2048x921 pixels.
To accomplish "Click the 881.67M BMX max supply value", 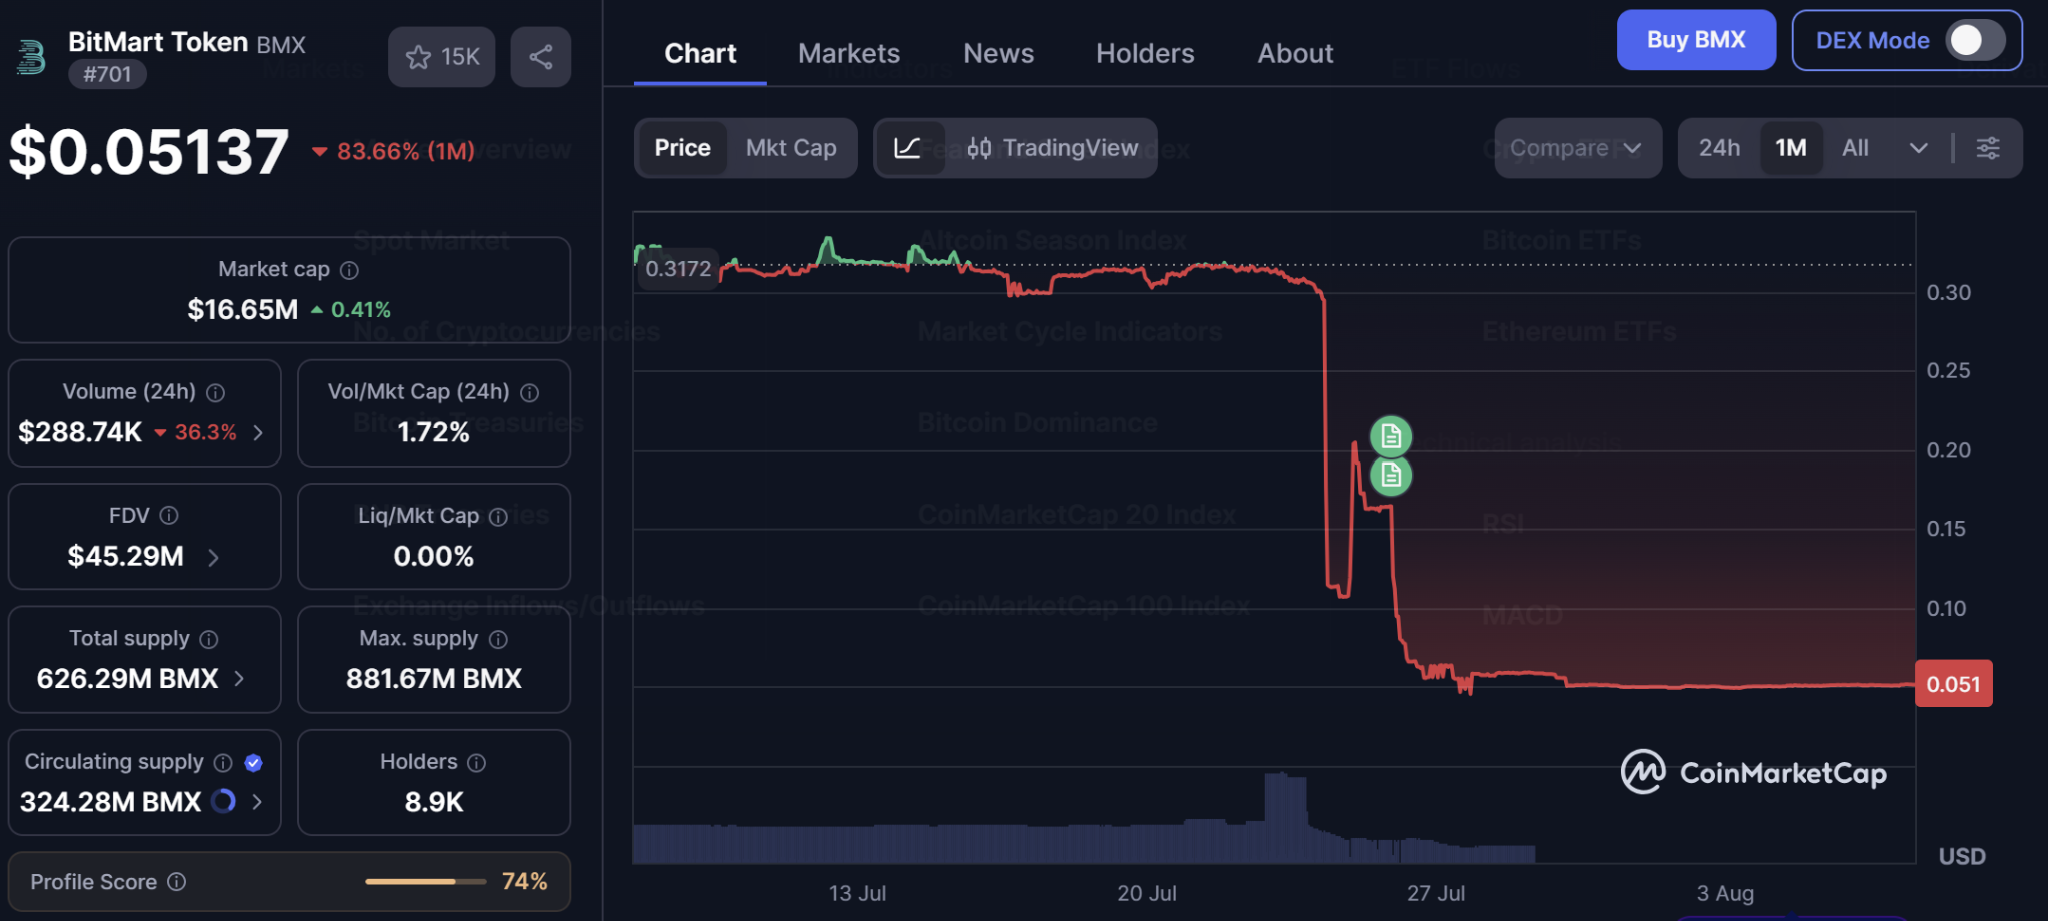I will [x=434, y=679].
